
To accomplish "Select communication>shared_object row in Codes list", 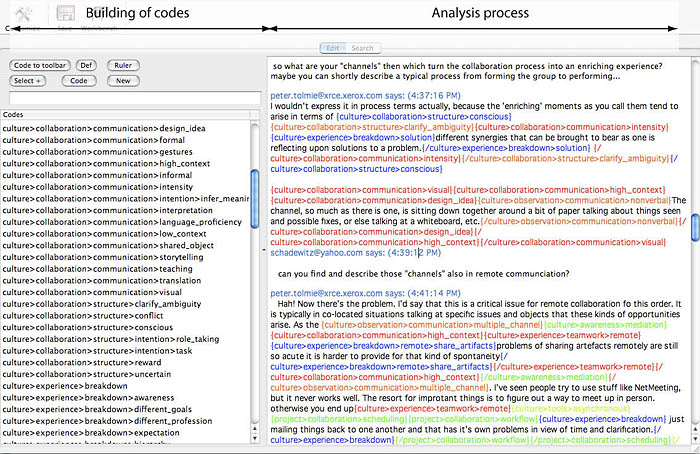I will tap(125, 246).
